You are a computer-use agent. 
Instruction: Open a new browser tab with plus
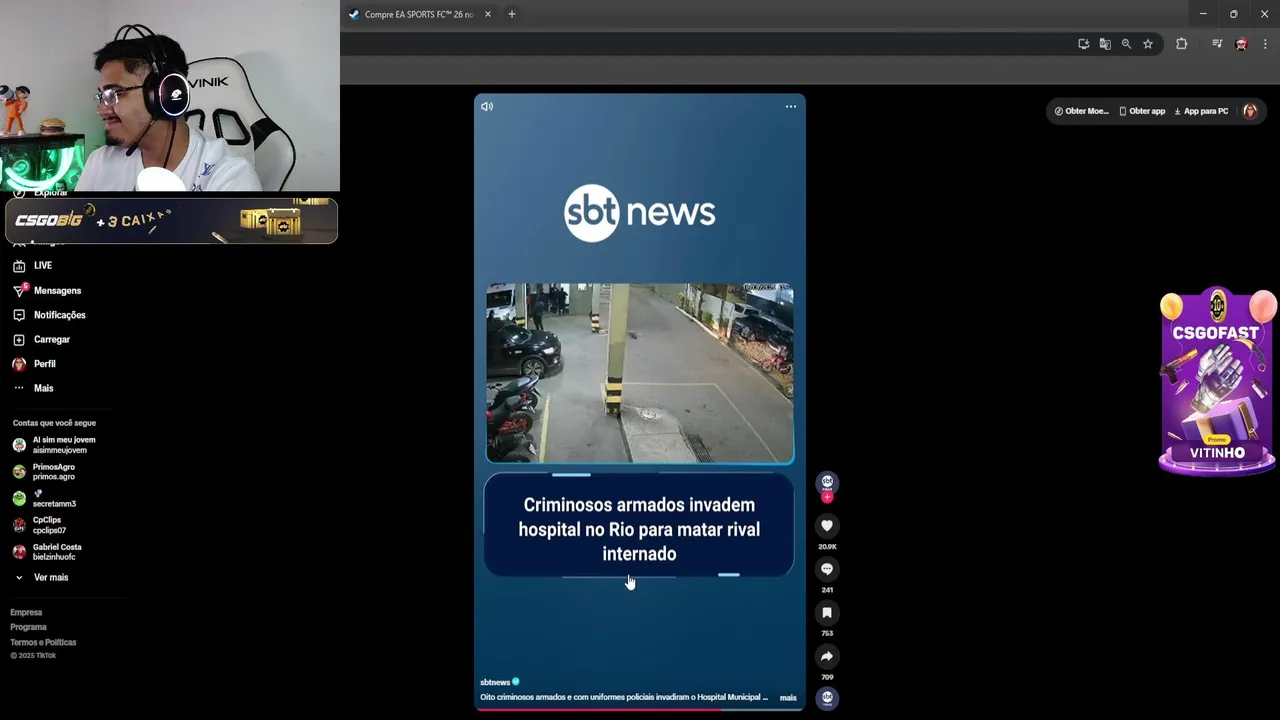point(512,14)
